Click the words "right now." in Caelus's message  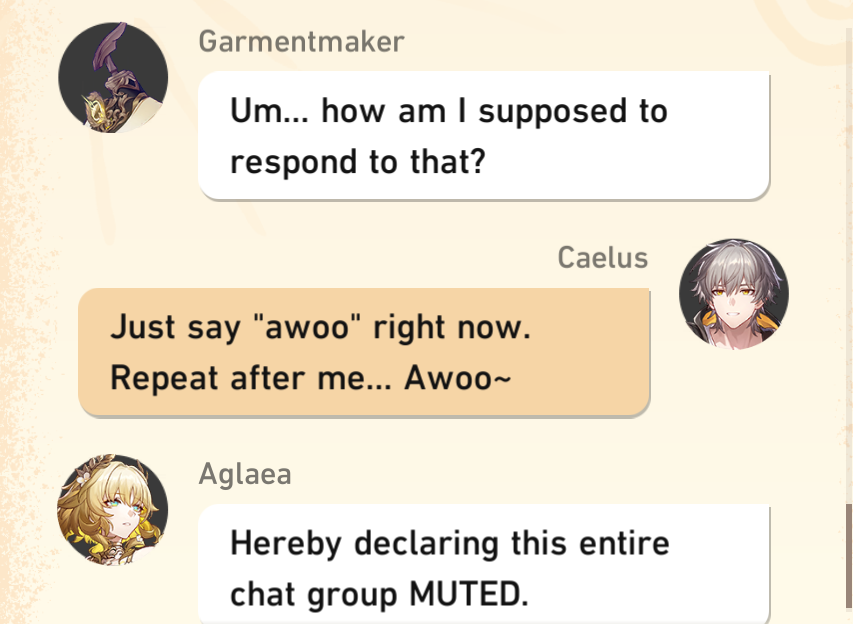(x=452, y=328)
